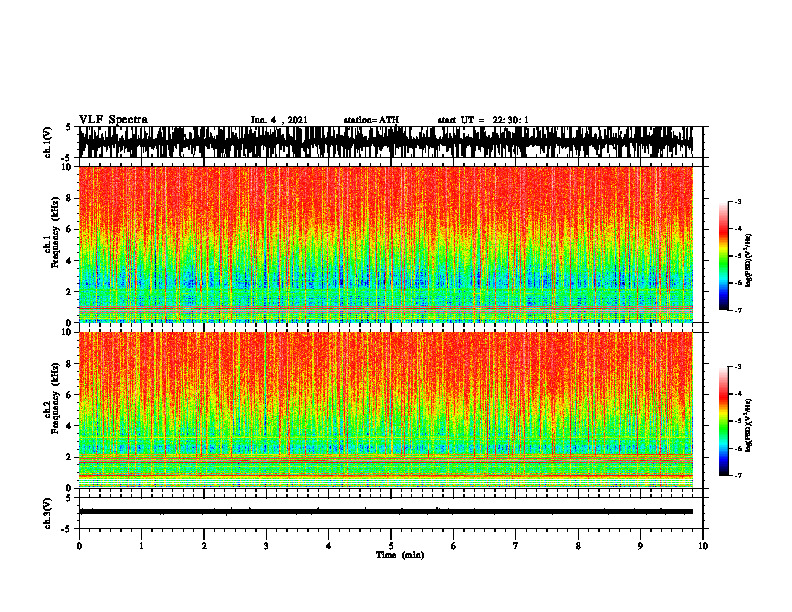The width and height of the screenshot is (792, 612).
Task: Click time-axis tick label "6"
Action: pyautogui.click(x=454, y=546)
